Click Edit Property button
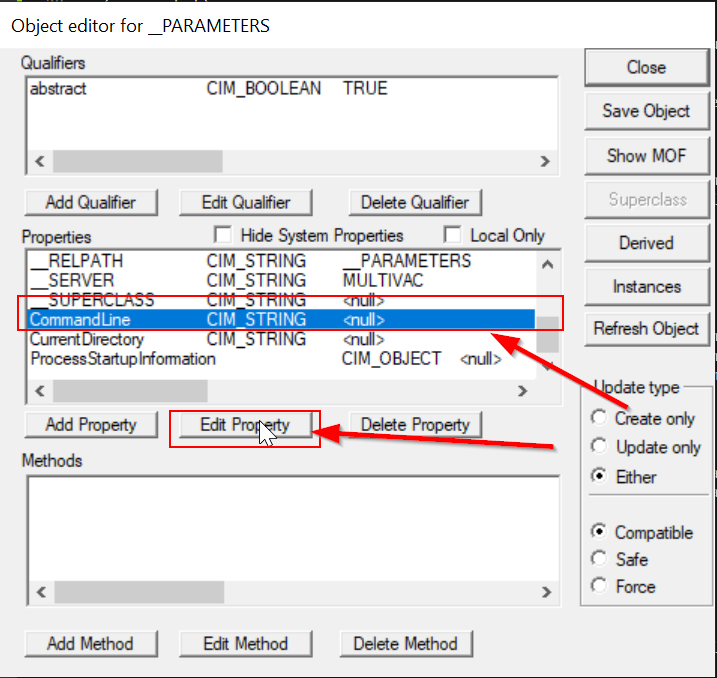The width and height of the screenshot is (717, 678). [245, 425]
